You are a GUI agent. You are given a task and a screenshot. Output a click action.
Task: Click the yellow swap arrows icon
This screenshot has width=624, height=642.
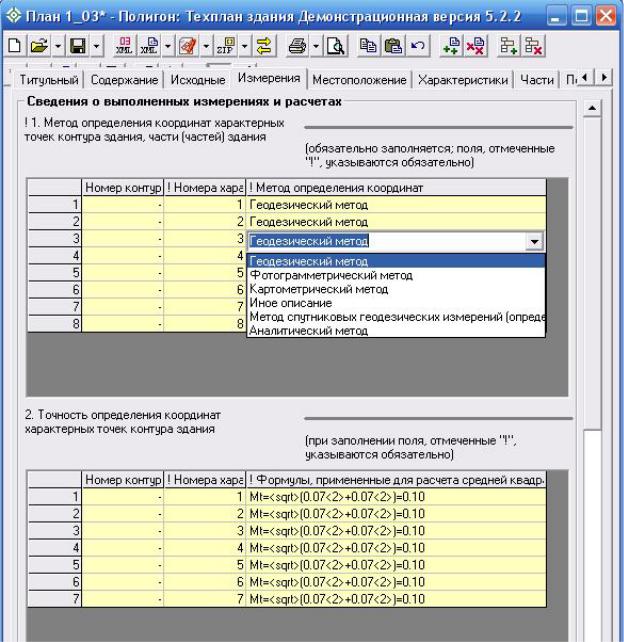tap(264, 45)
